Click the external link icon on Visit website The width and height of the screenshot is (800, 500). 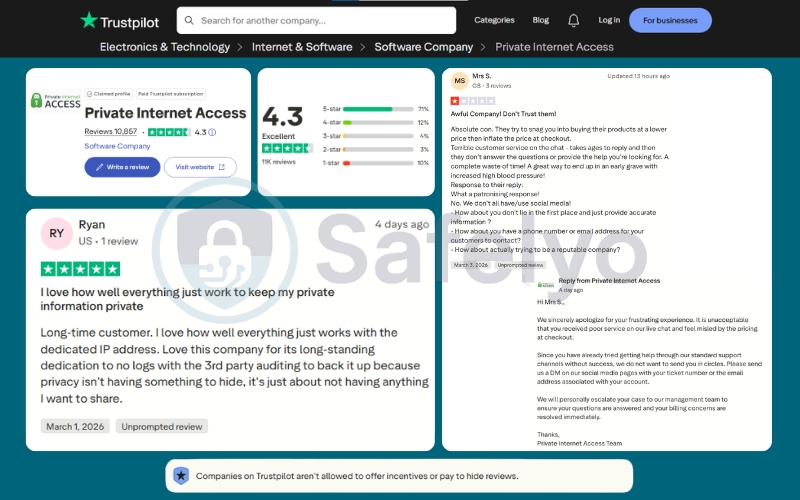(x=221, y=167)
